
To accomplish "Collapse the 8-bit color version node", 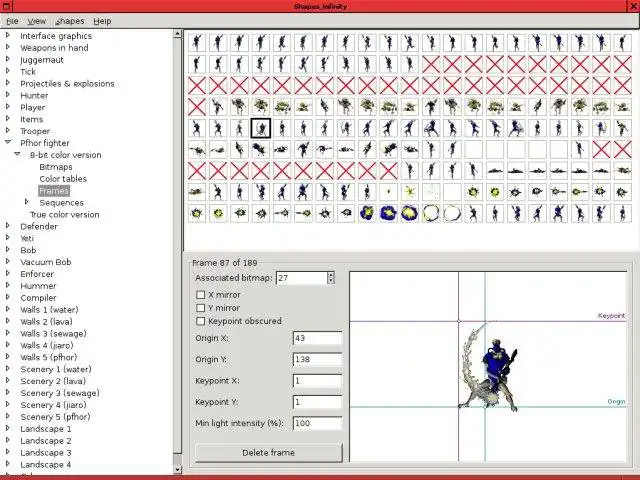I will pyautogui.click(x=17, y=154).
